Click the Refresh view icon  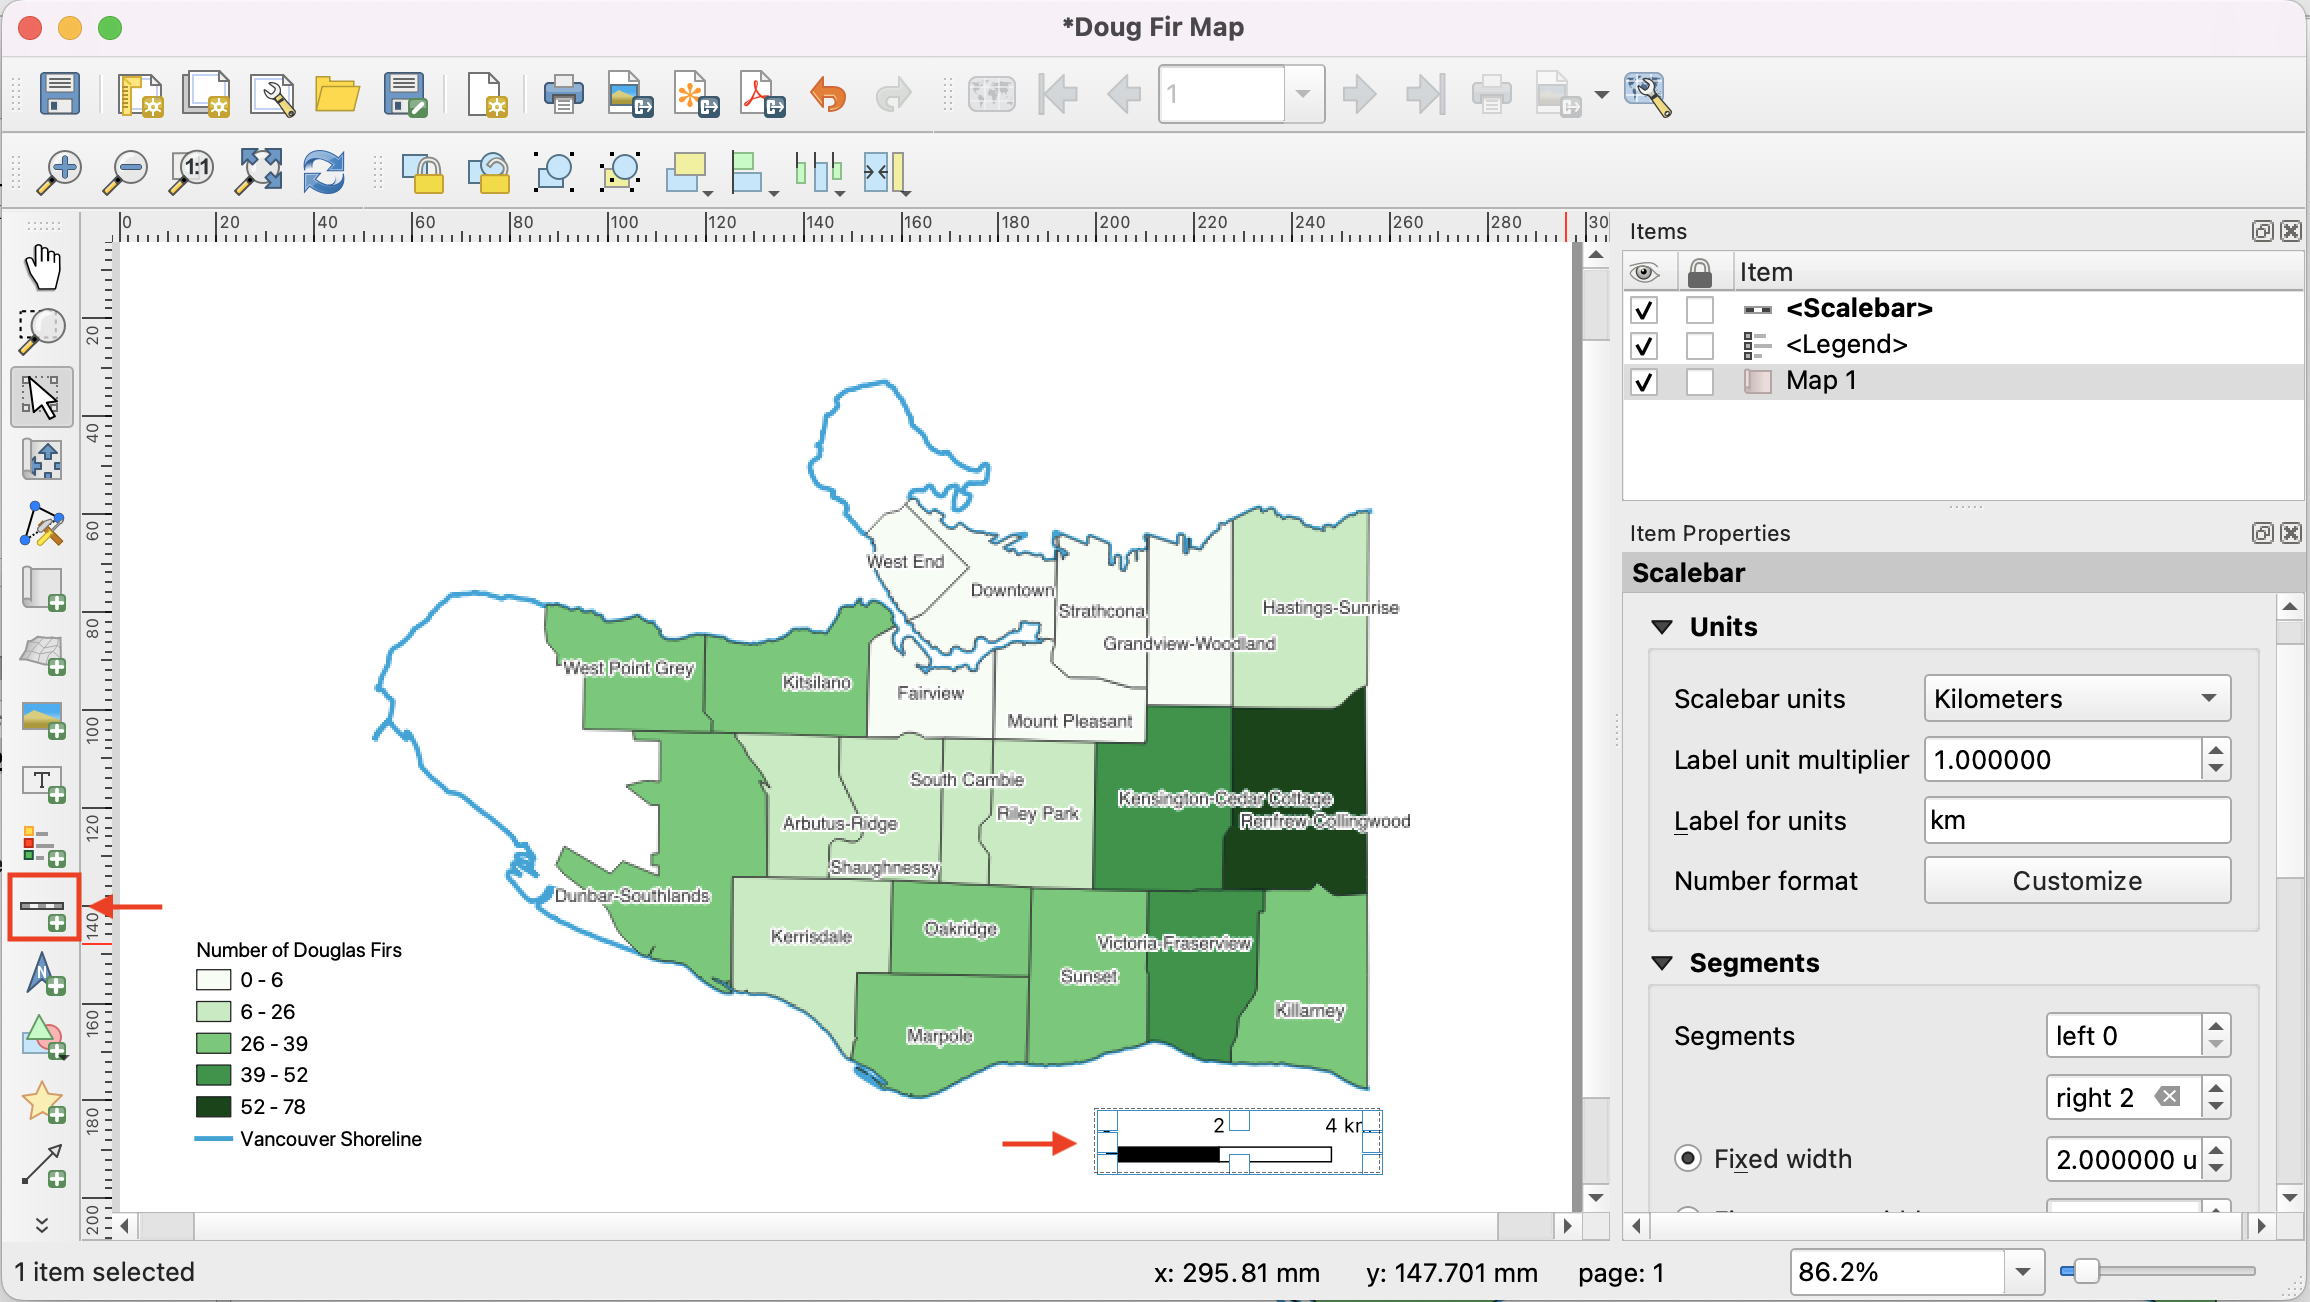[x=324, y=172]
